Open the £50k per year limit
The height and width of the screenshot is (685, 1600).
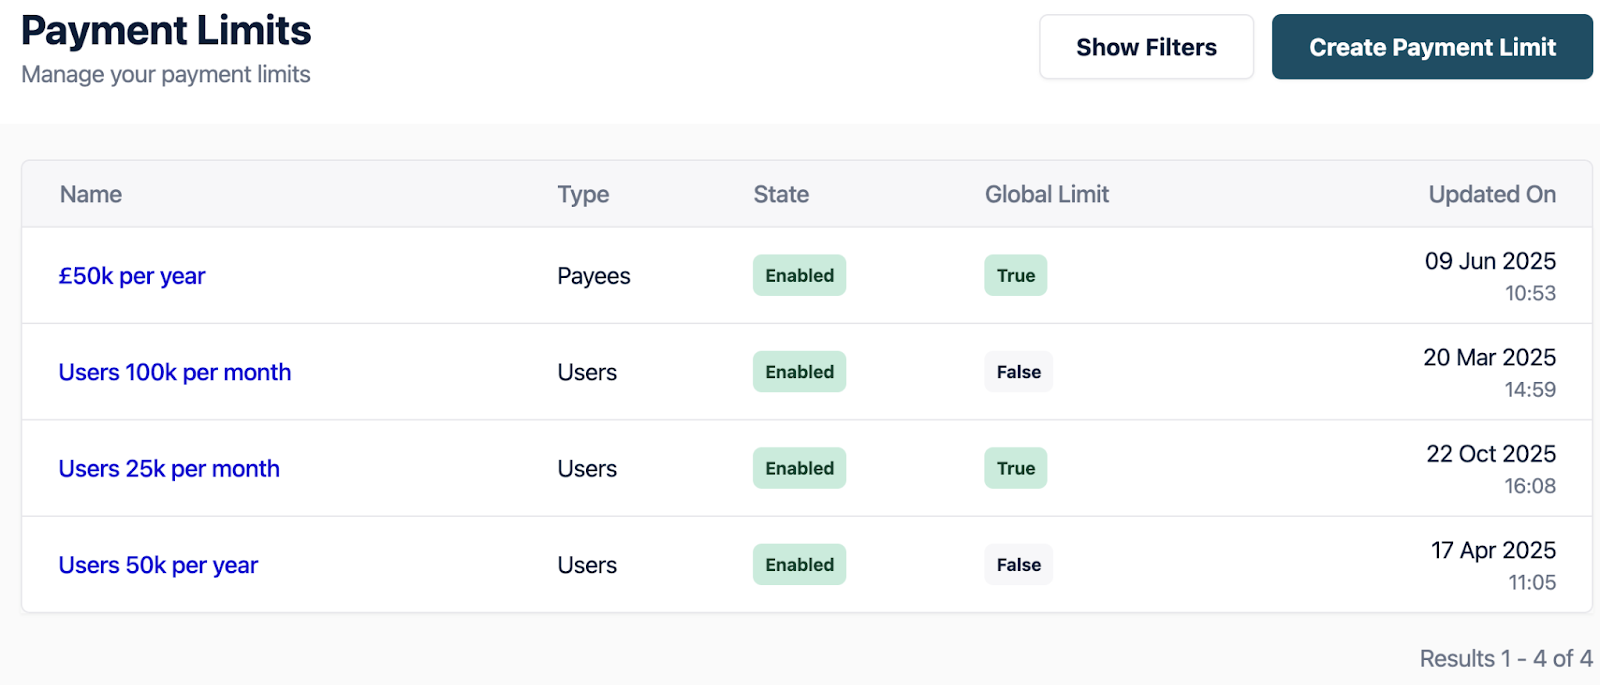[x=132, y=276]
